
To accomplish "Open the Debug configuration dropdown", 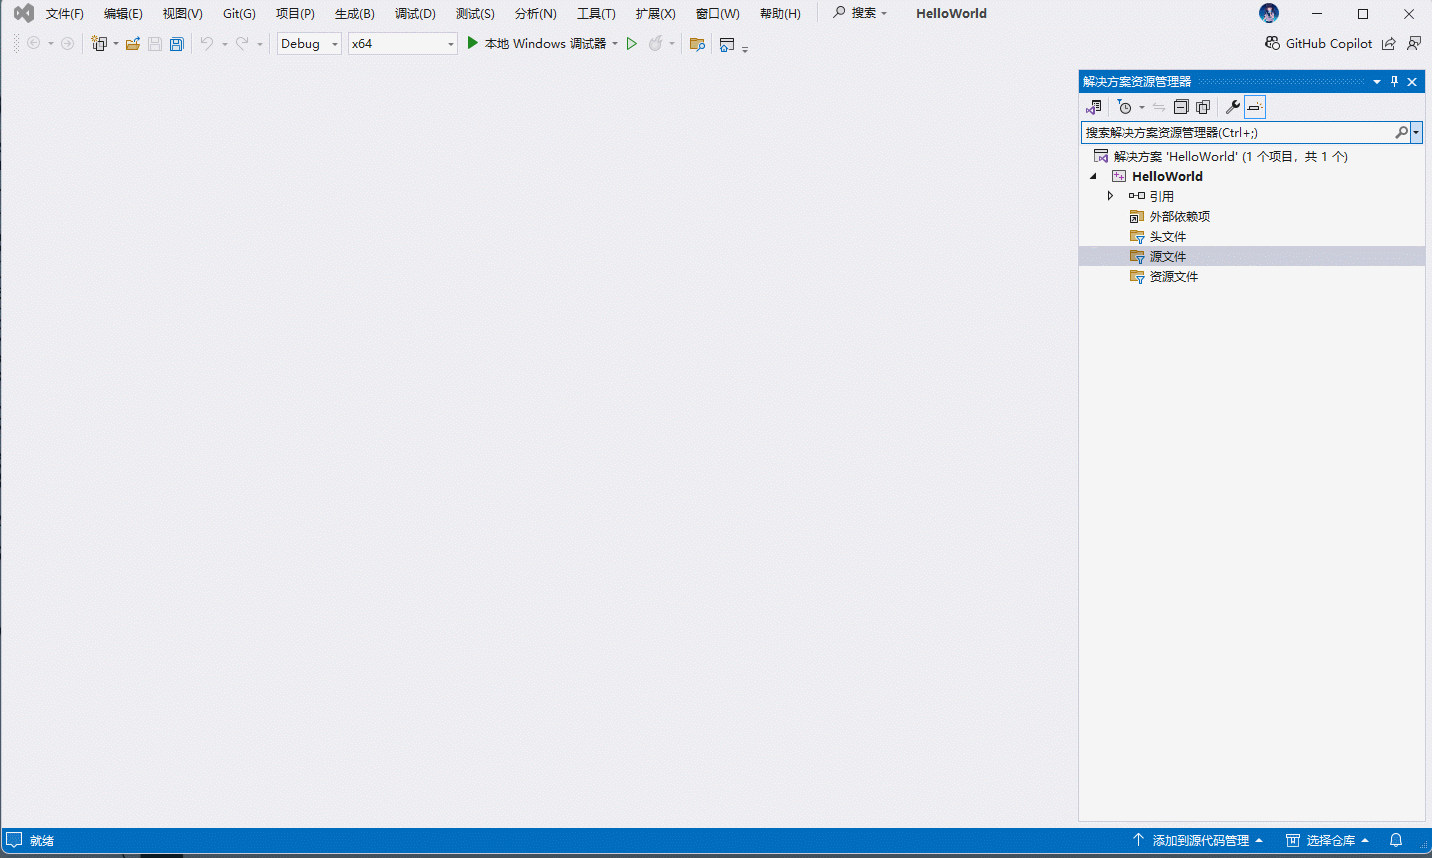I will 309,44.
